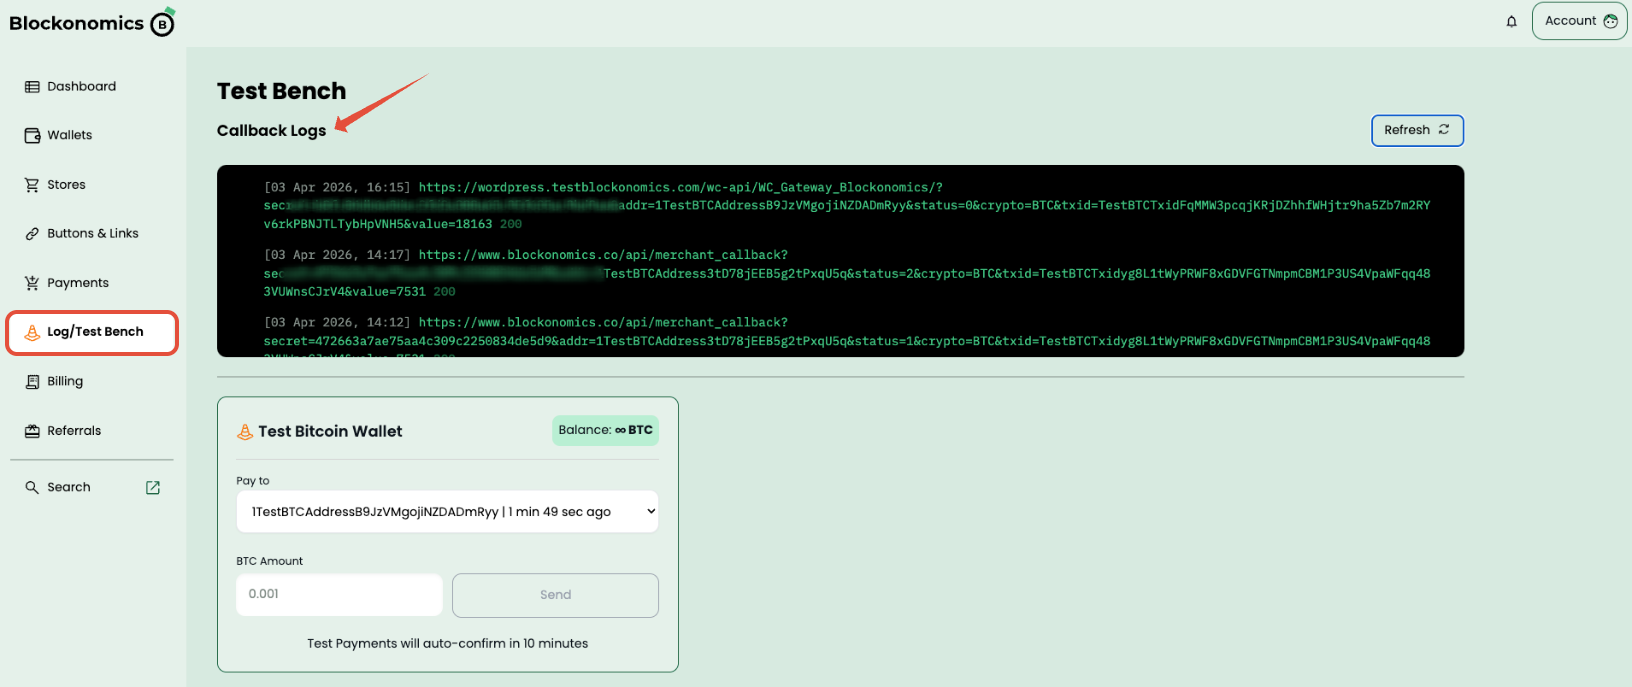Open the Wallets section
Screen dimensions: 1632x687
point(69,135)
